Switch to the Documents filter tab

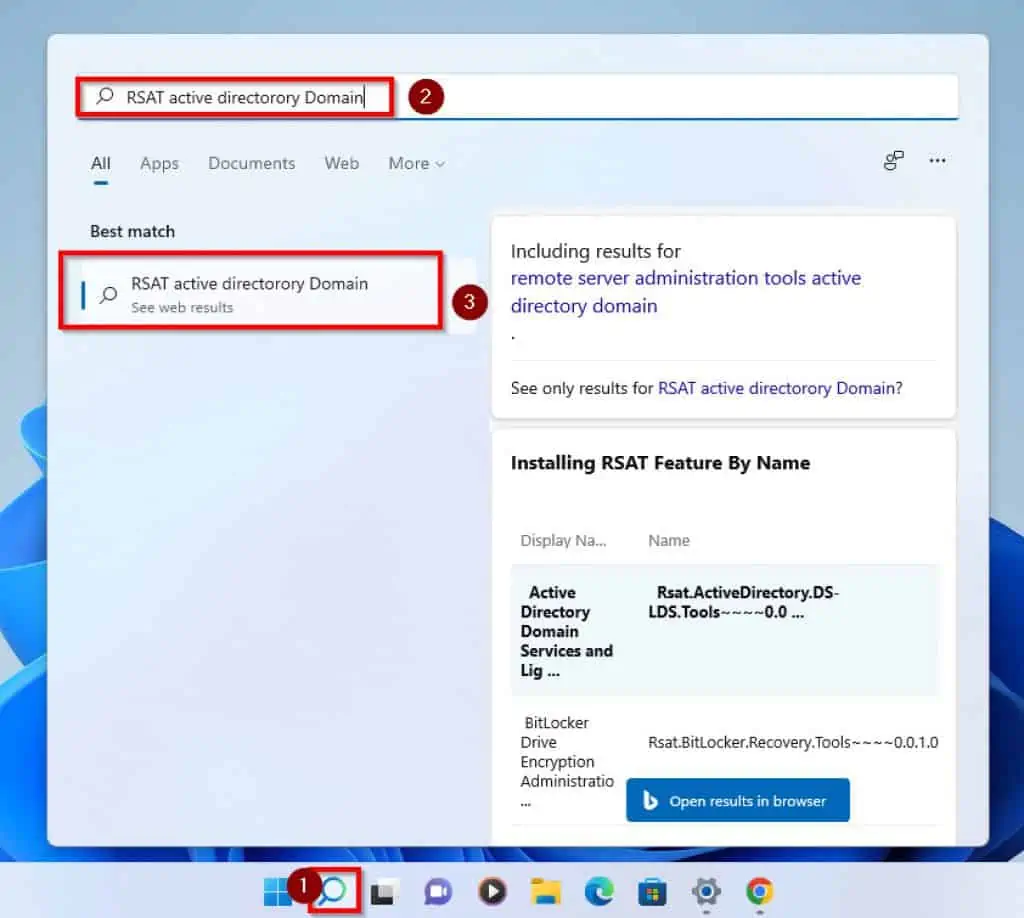point(251,163)
